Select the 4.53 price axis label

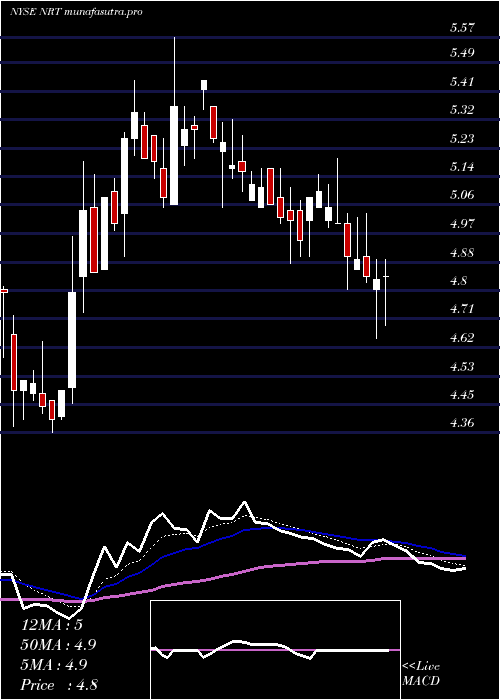[462, 367]
